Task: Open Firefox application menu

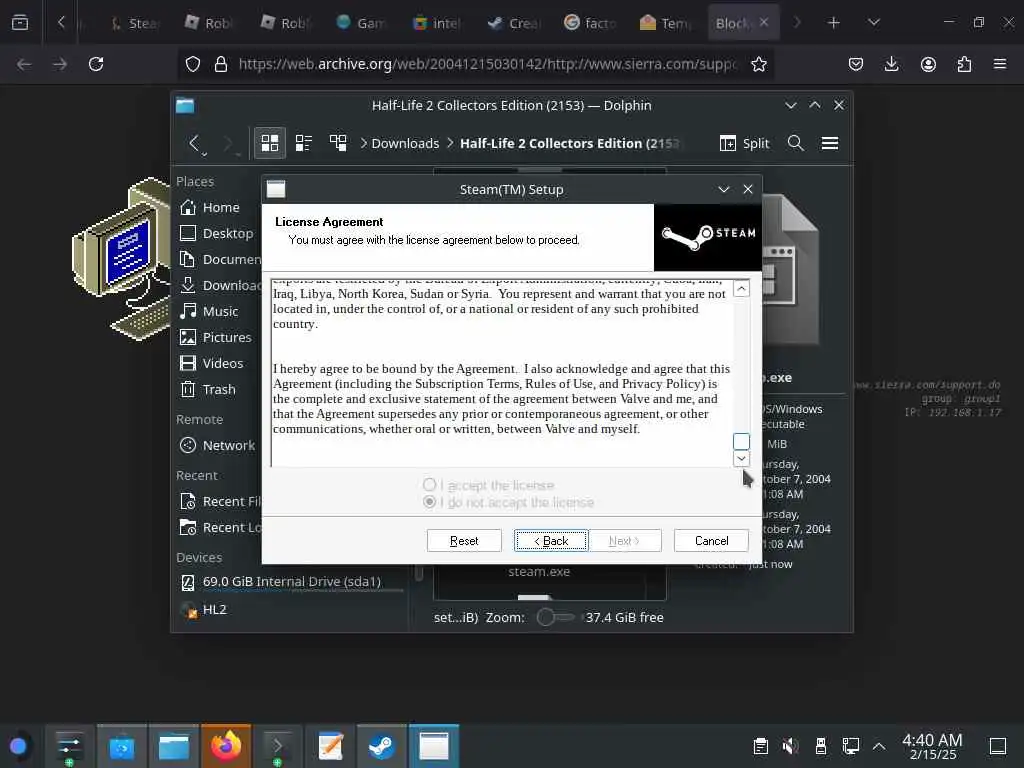Action: pos(1000,64)
